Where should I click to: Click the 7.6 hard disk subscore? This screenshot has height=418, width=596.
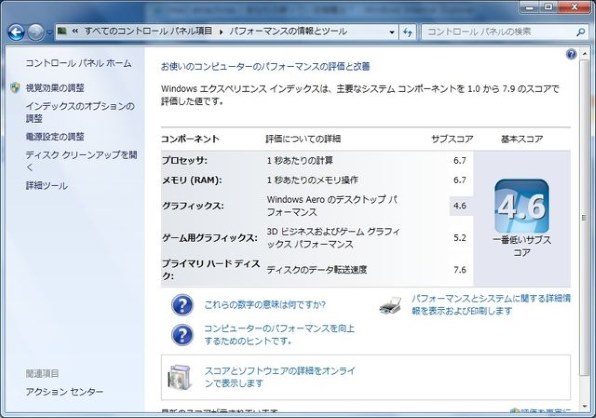coord(460,270)
